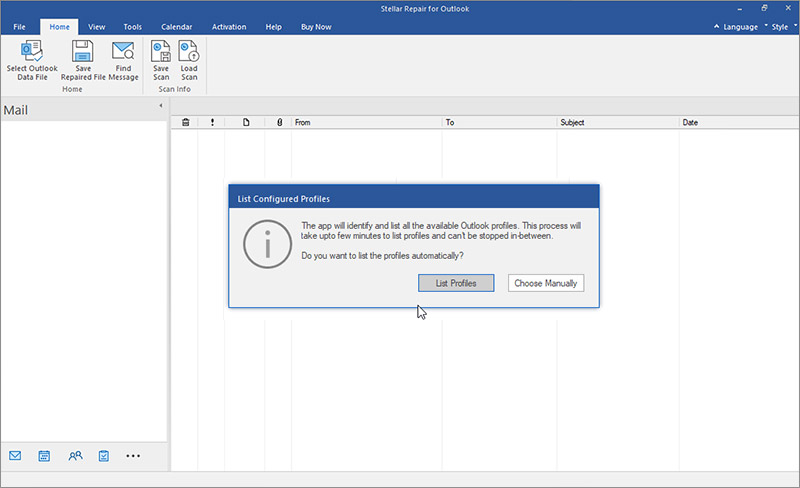Select the Home ribbon tab
Screen dimensions: 800x488
pos(59,27)
